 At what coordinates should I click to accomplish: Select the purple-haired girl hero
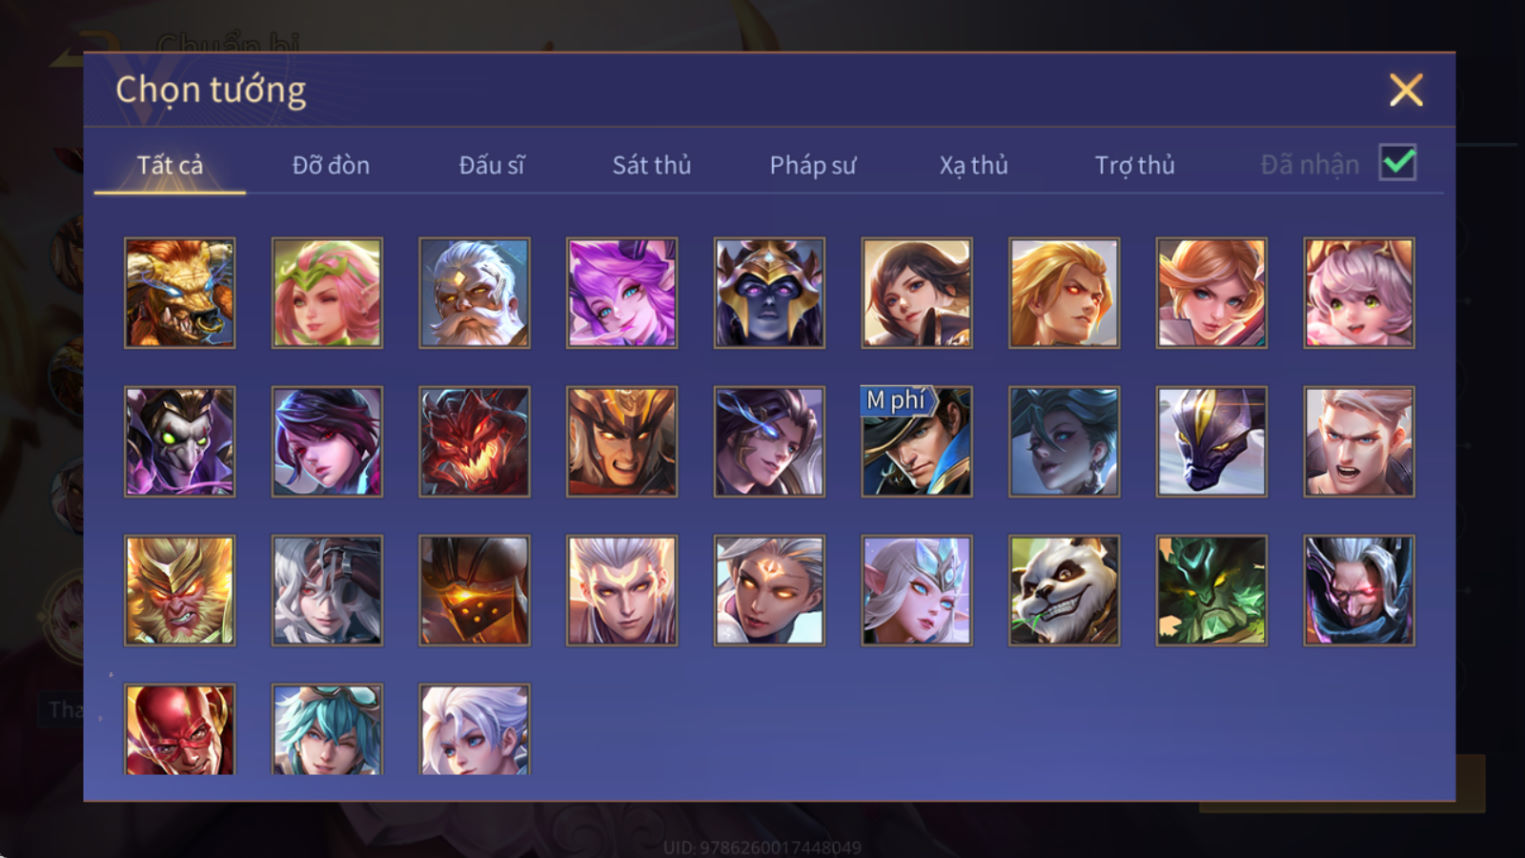coord(622,293)
